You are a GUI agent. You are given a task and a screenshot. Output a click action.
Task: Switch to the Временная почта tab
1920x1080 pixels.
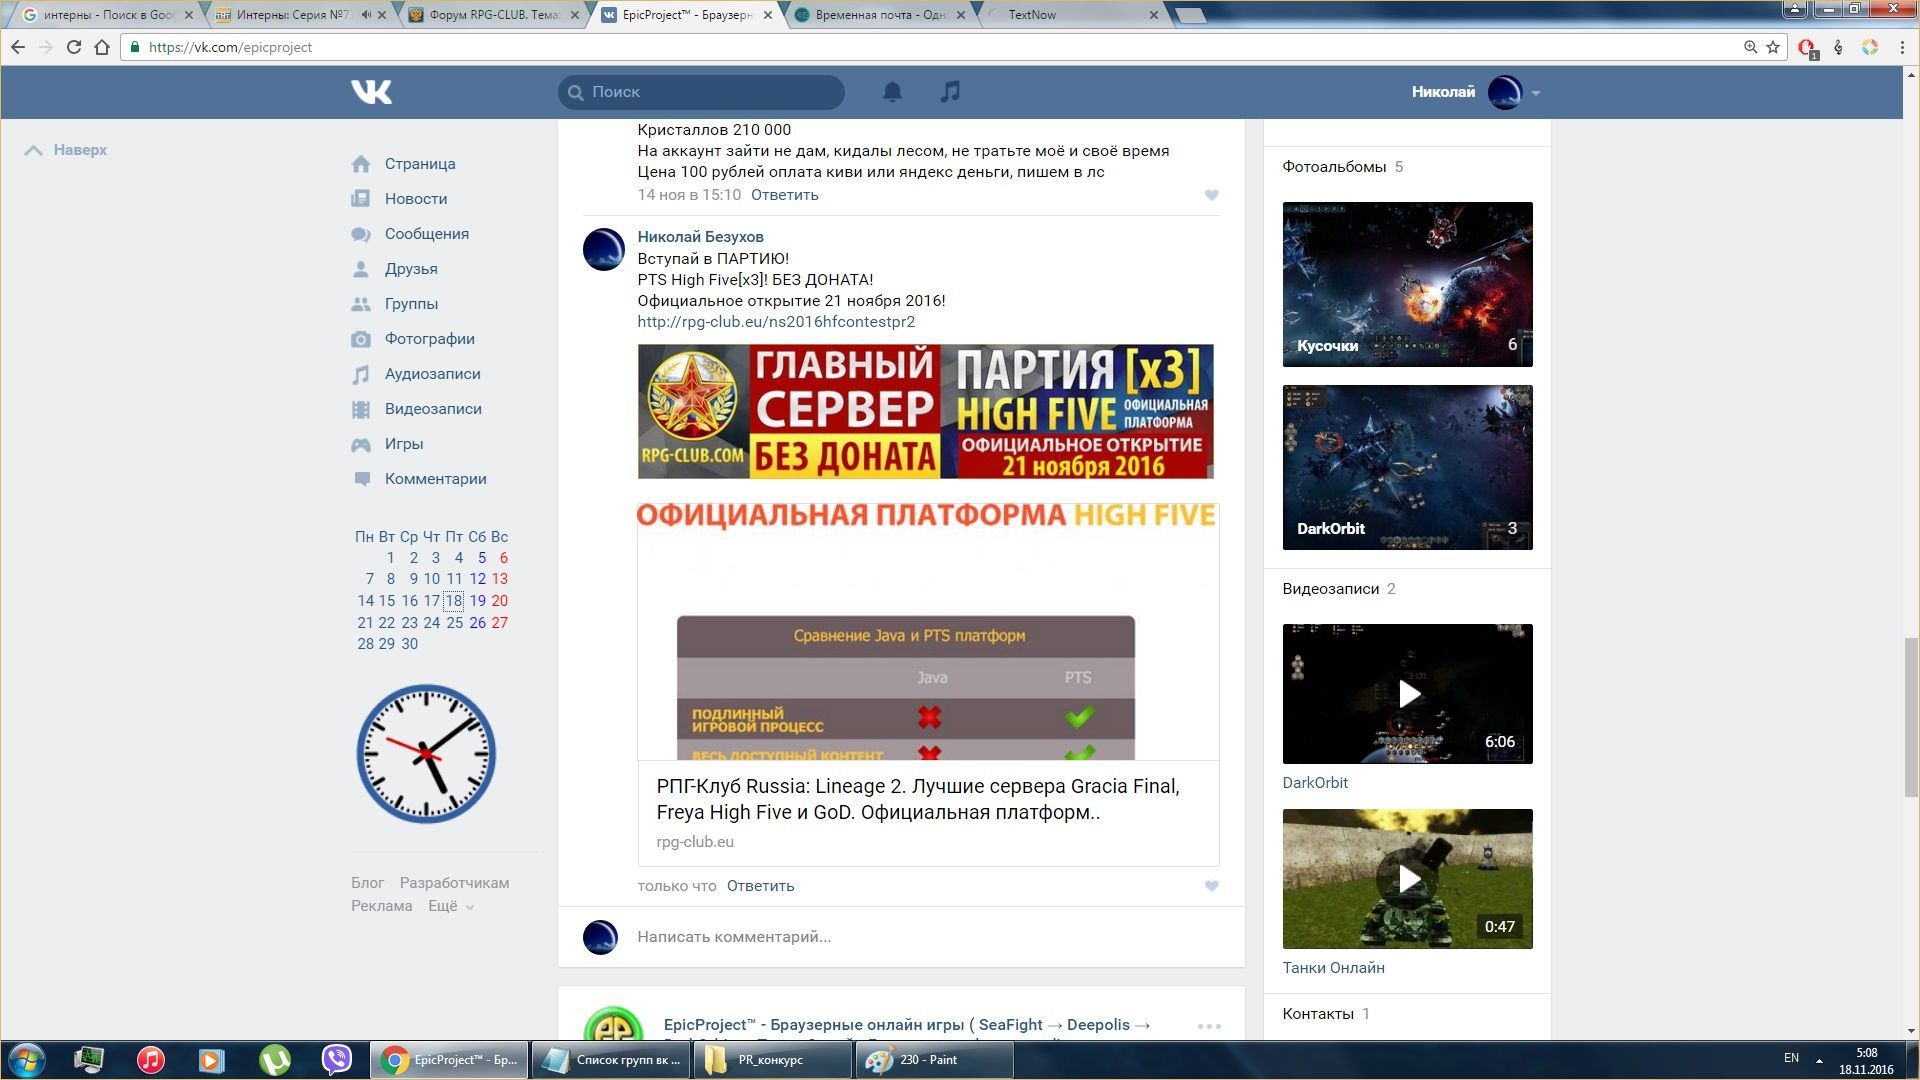(880, 15)
